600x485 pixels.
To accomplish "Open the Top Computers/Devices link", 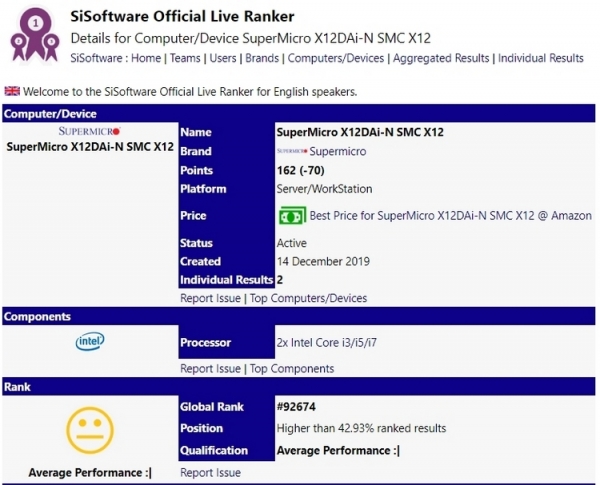I will coord(308,298).
